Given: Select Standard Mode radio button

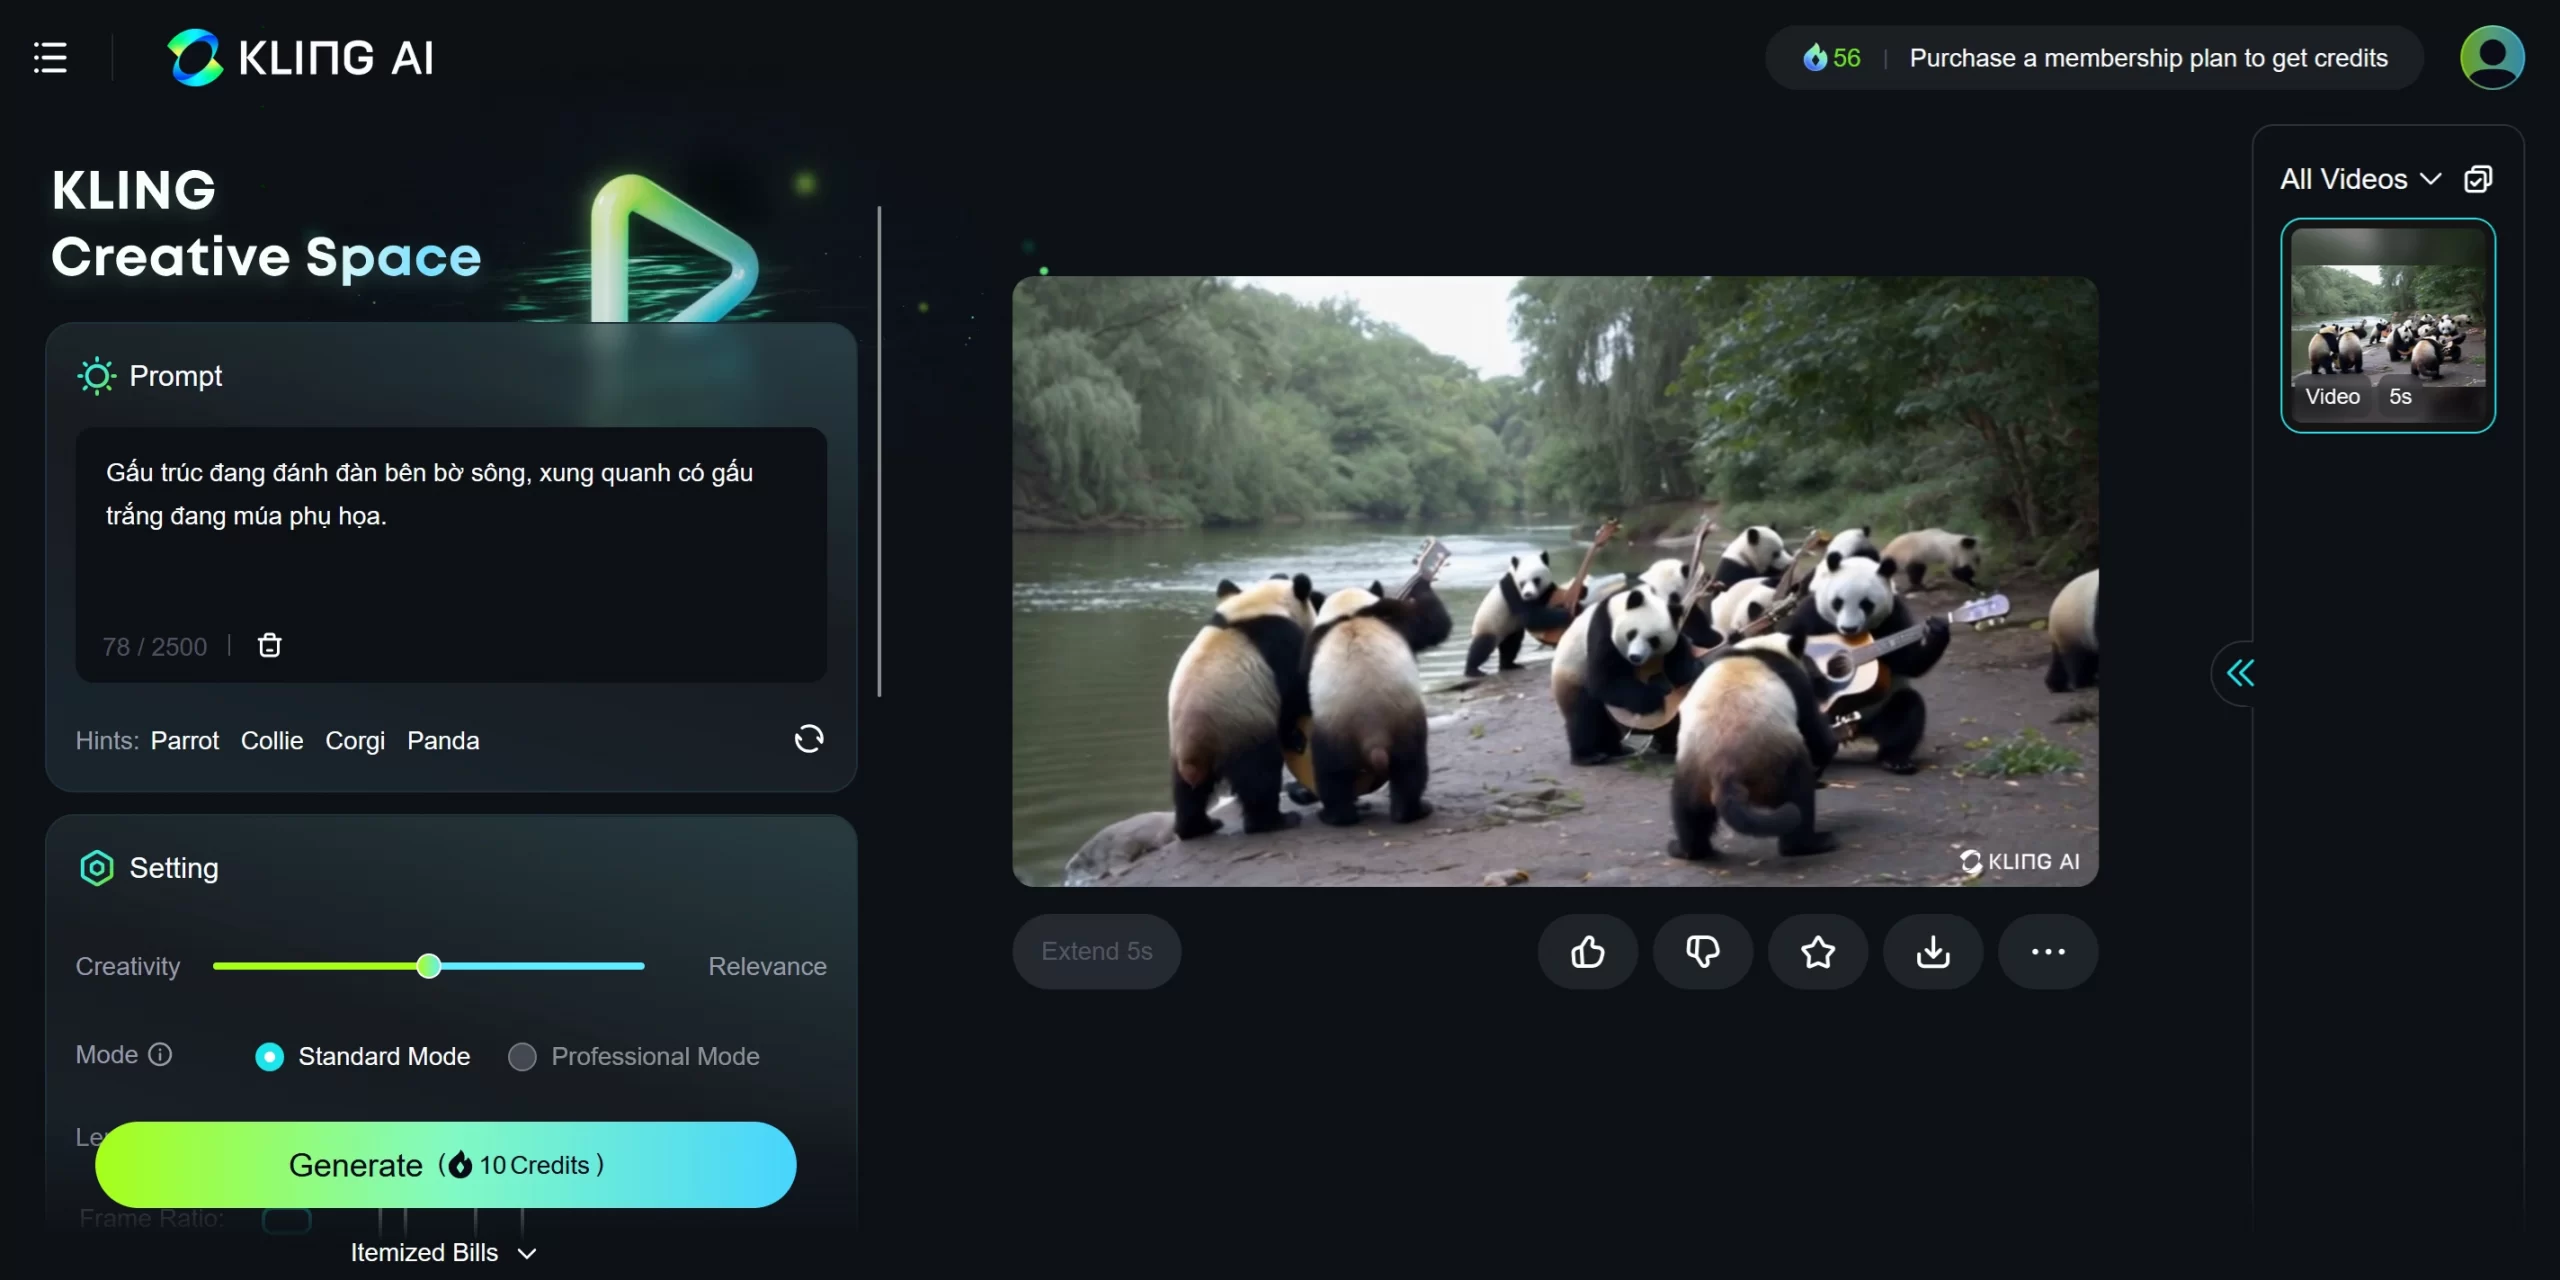Looking at the screenshot, I should coord(269,1056).
